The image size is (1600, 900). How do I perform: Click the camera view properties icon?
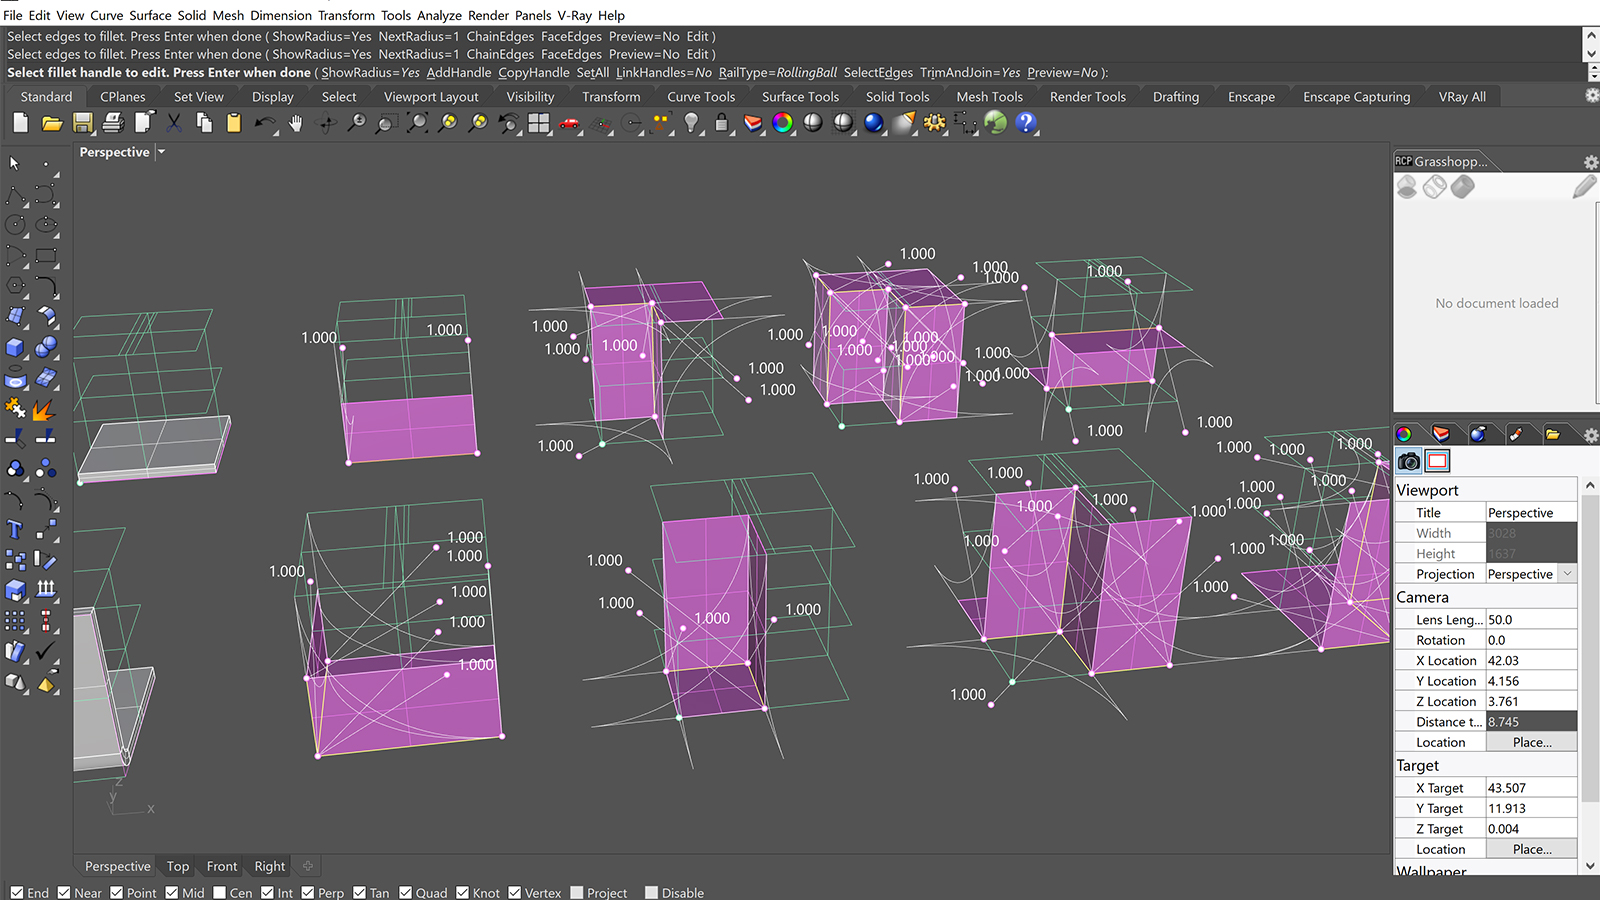tap(1409, 461)
